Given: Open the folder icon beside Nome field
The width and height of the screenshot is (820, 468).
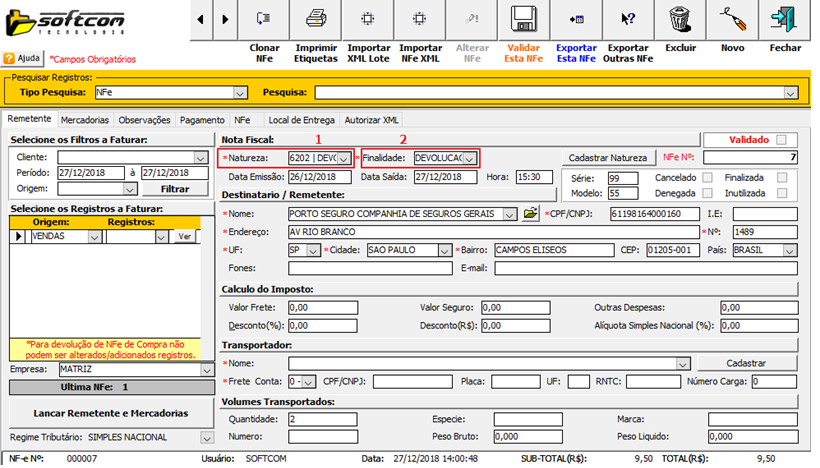Looking at the screenshot, I should coord(531,213).
